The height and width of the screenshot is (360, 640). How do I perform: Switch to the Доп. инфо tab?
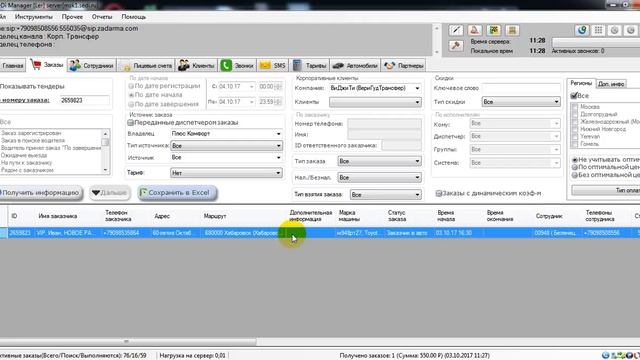[611, 84]
